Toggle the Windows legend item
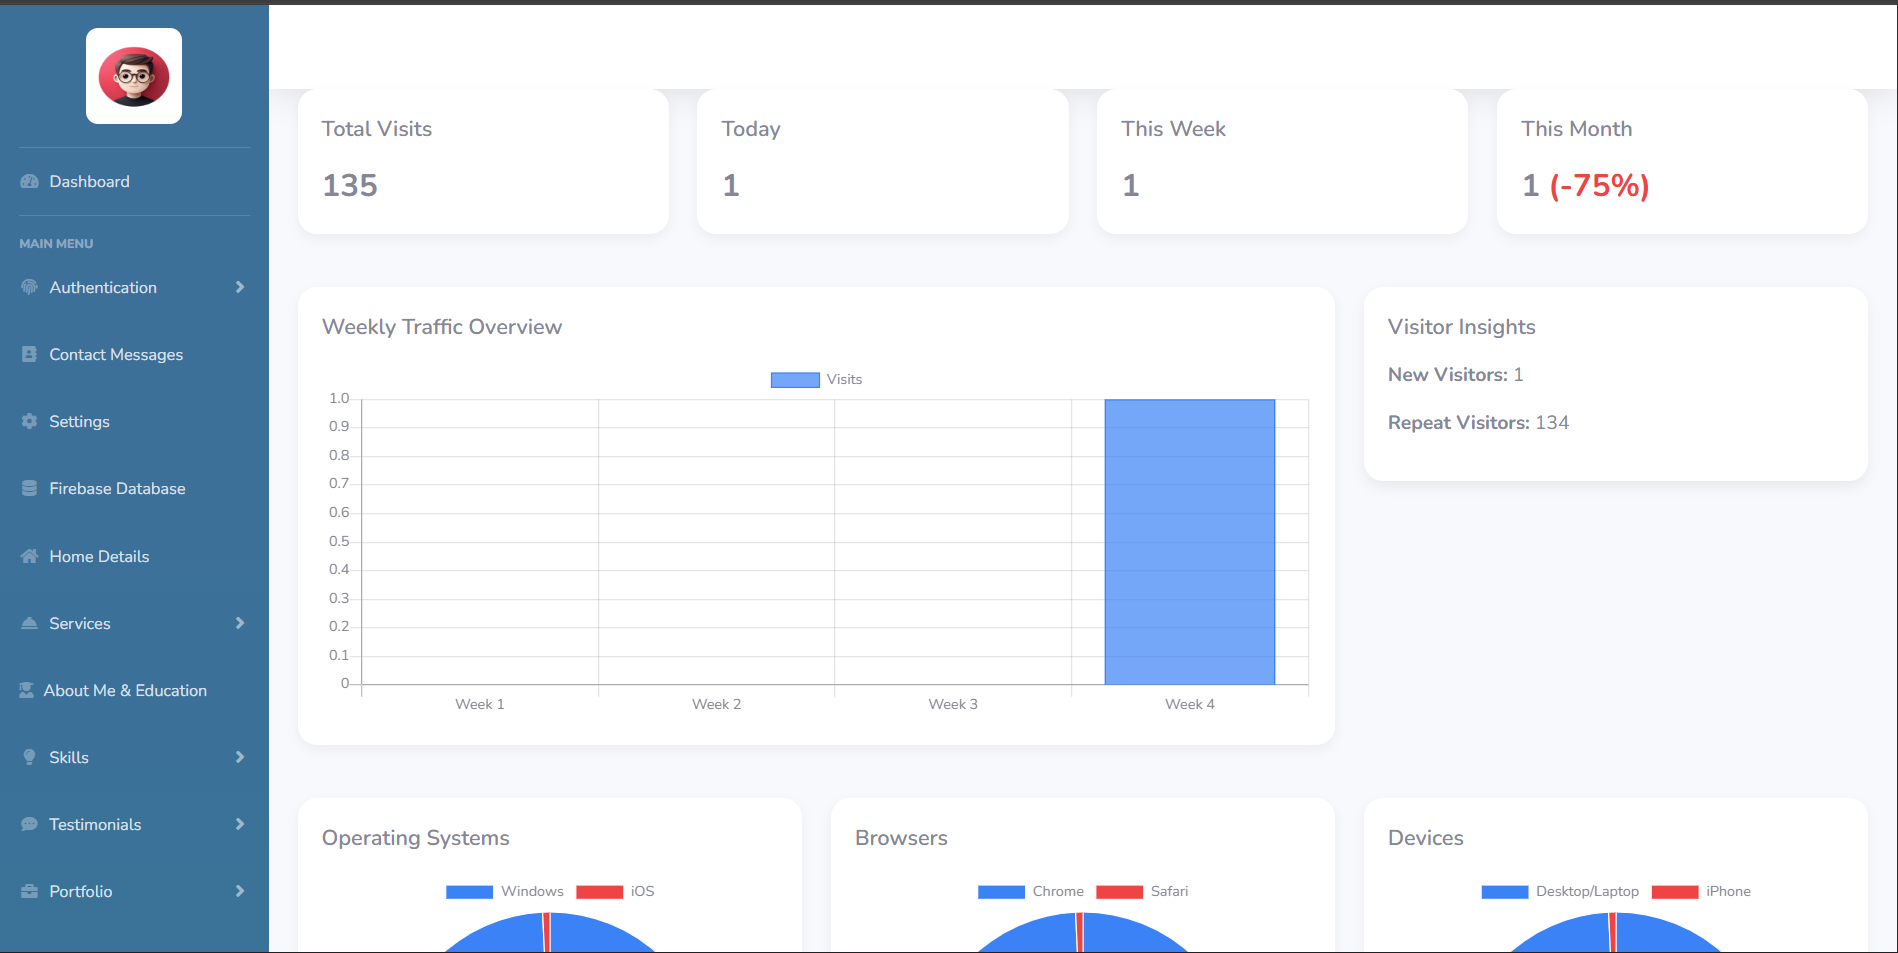1898x953 pixels. (505, 892)
